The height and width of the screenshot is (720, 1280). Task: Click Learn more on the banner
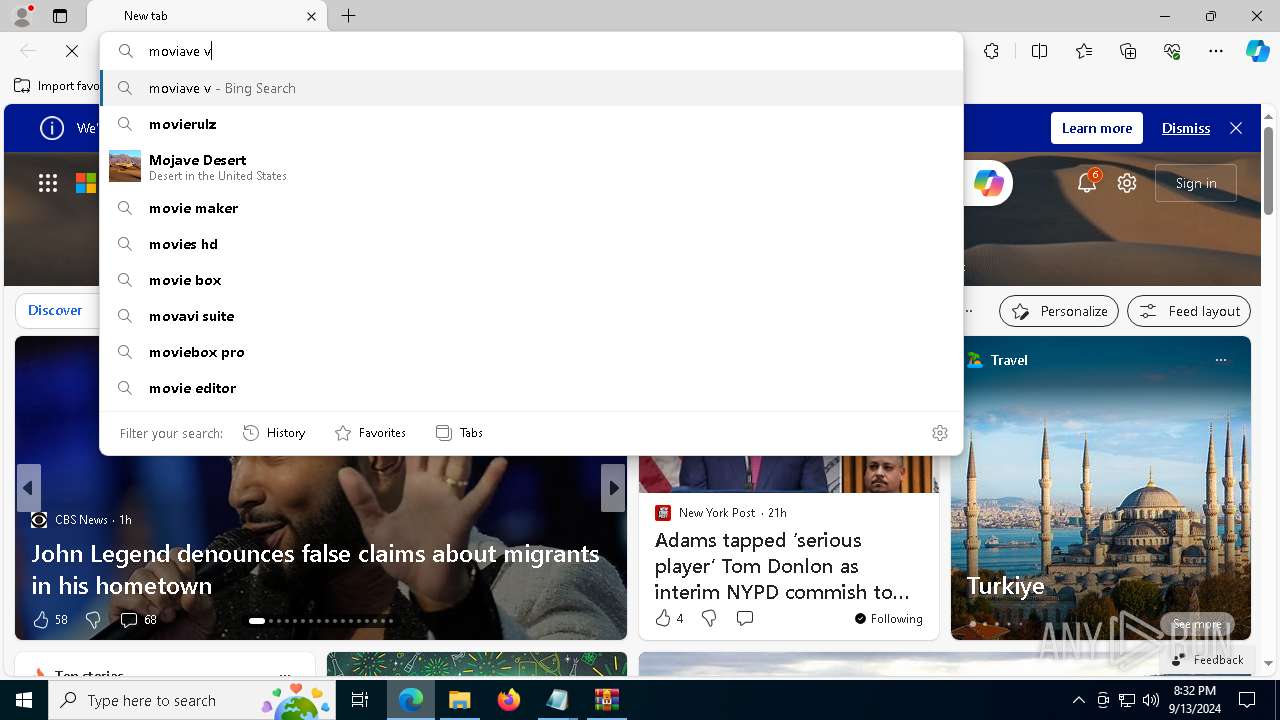pyautogui.click(x=1097, y=128)
